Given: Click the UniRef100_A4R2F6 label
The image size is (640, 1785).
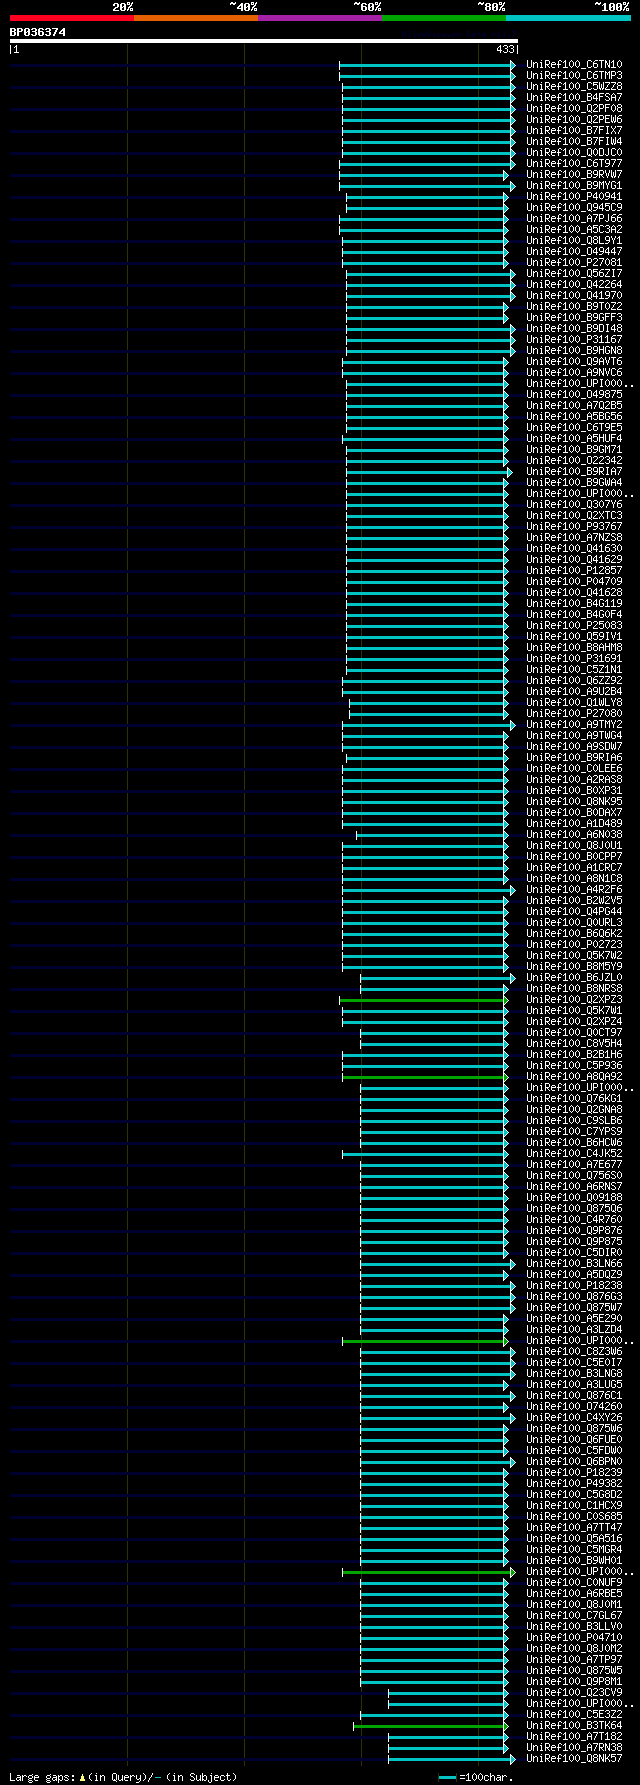Looking at the screenshot, I should pyautogui.click(x=574, y=889).
